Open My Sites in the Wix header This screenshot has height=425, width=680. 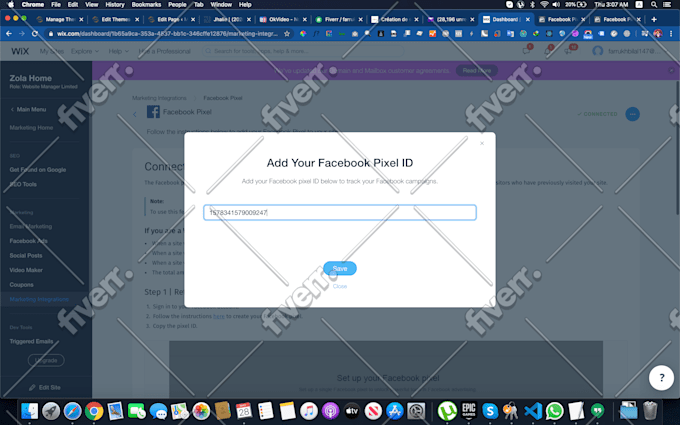52,51
